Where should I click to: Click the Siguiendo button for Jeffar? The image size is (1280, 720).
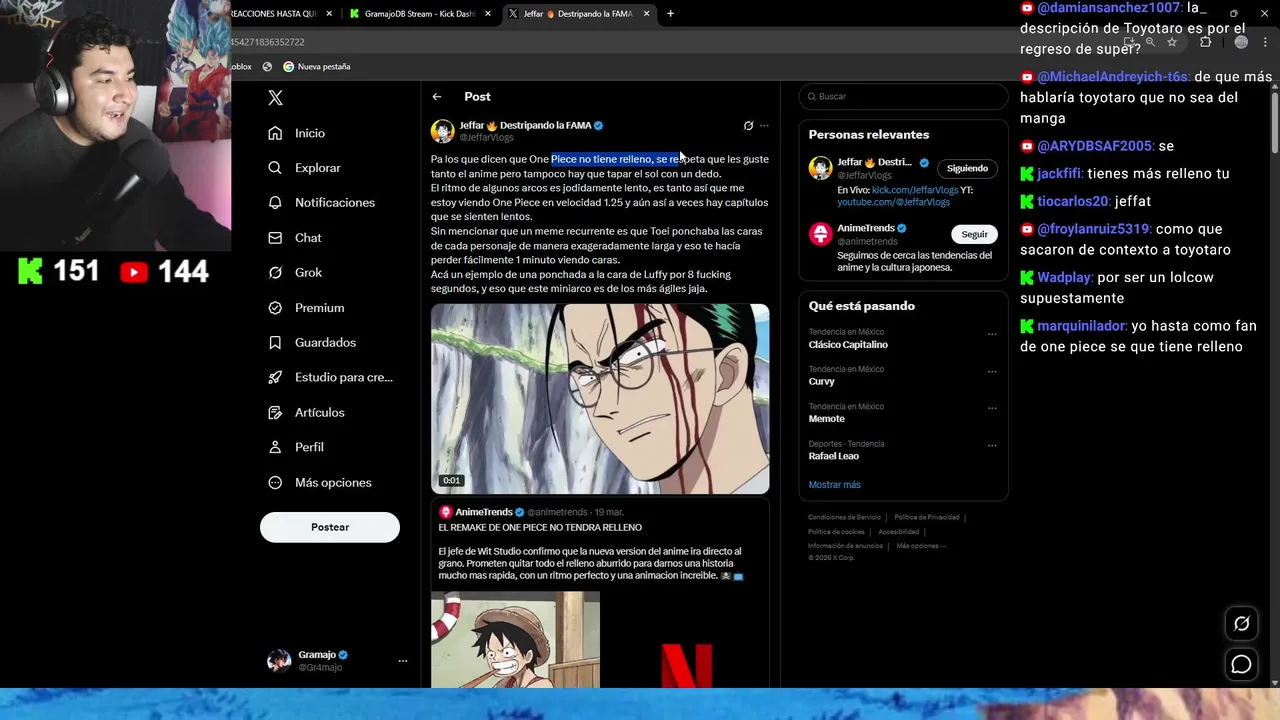967,168
